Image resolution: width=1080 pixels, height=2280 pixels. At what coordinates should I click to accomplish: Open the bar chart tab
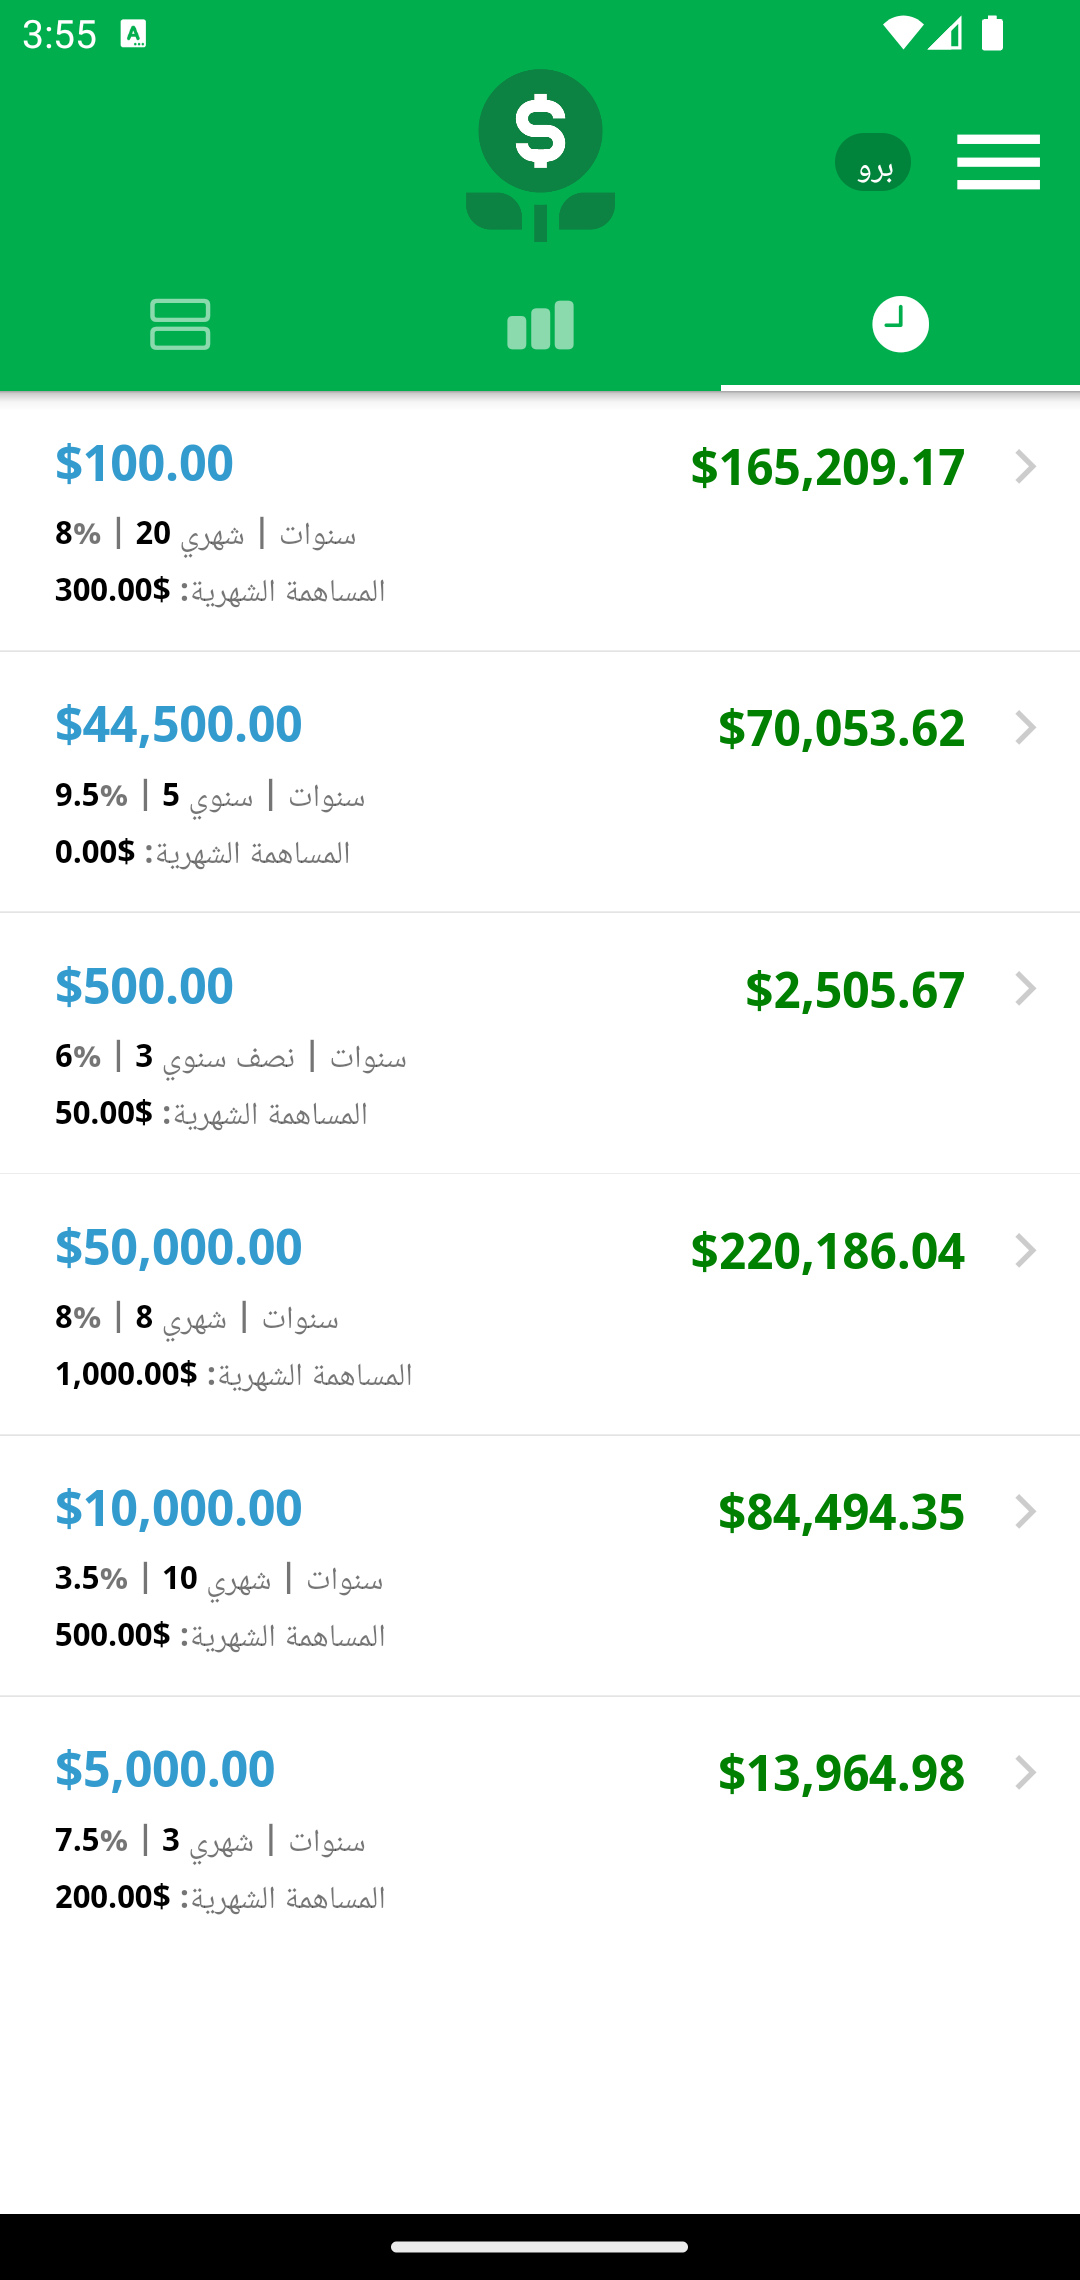[540, 325]
